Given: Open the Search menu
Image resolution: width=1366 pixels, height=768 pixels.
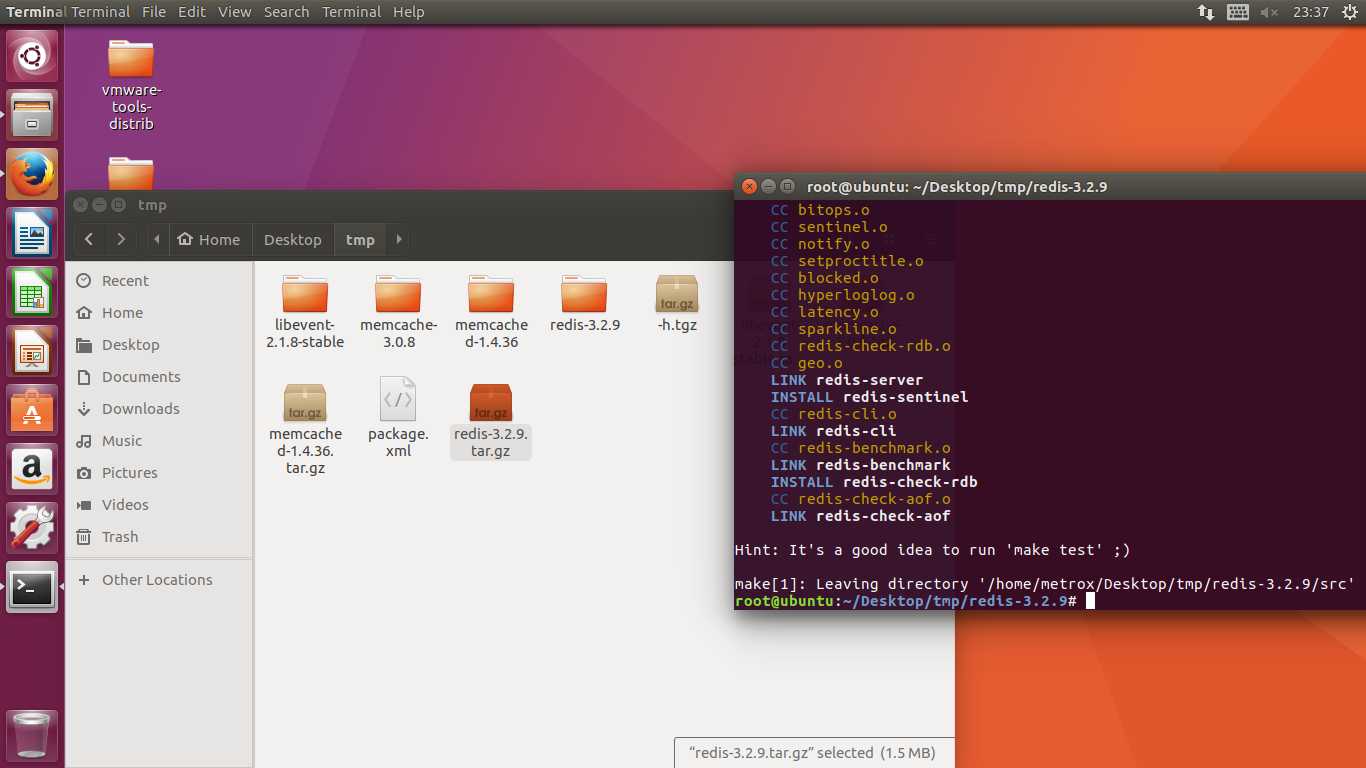Looking at the screenshot, I should (x=287, y=12).
